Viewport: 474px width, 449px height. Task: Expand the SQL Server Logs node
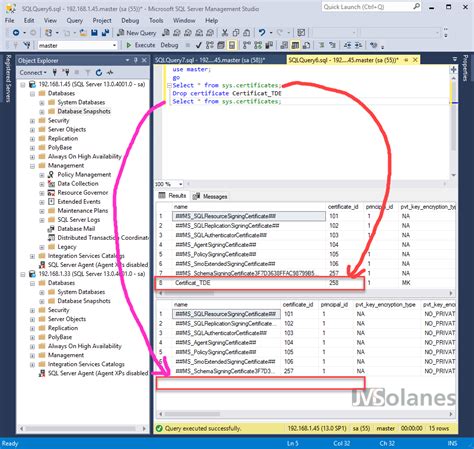[42, 220]
